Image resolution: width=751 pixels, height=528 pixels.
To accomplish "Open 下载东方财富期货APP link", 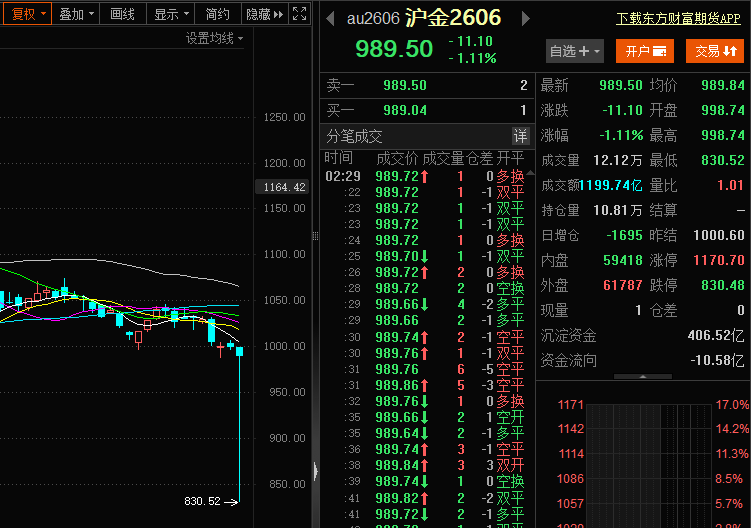I will pos(678,19).
